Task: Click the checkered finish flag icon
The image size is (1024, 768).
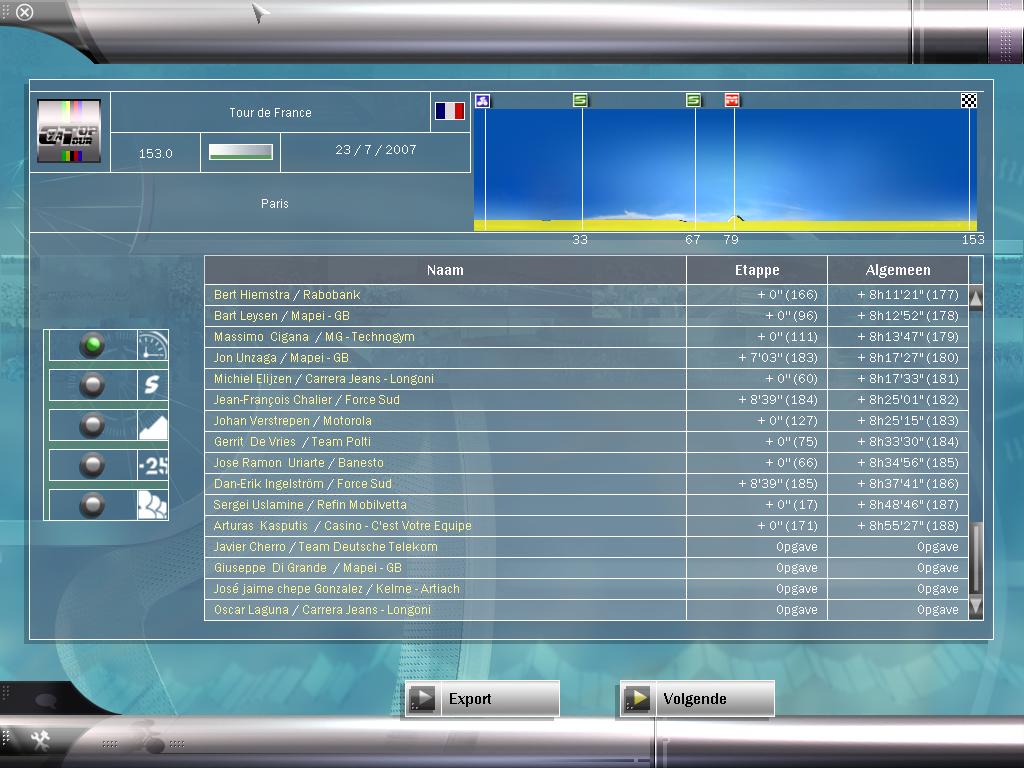Action: pyautogui.click(x=968, y=100)
